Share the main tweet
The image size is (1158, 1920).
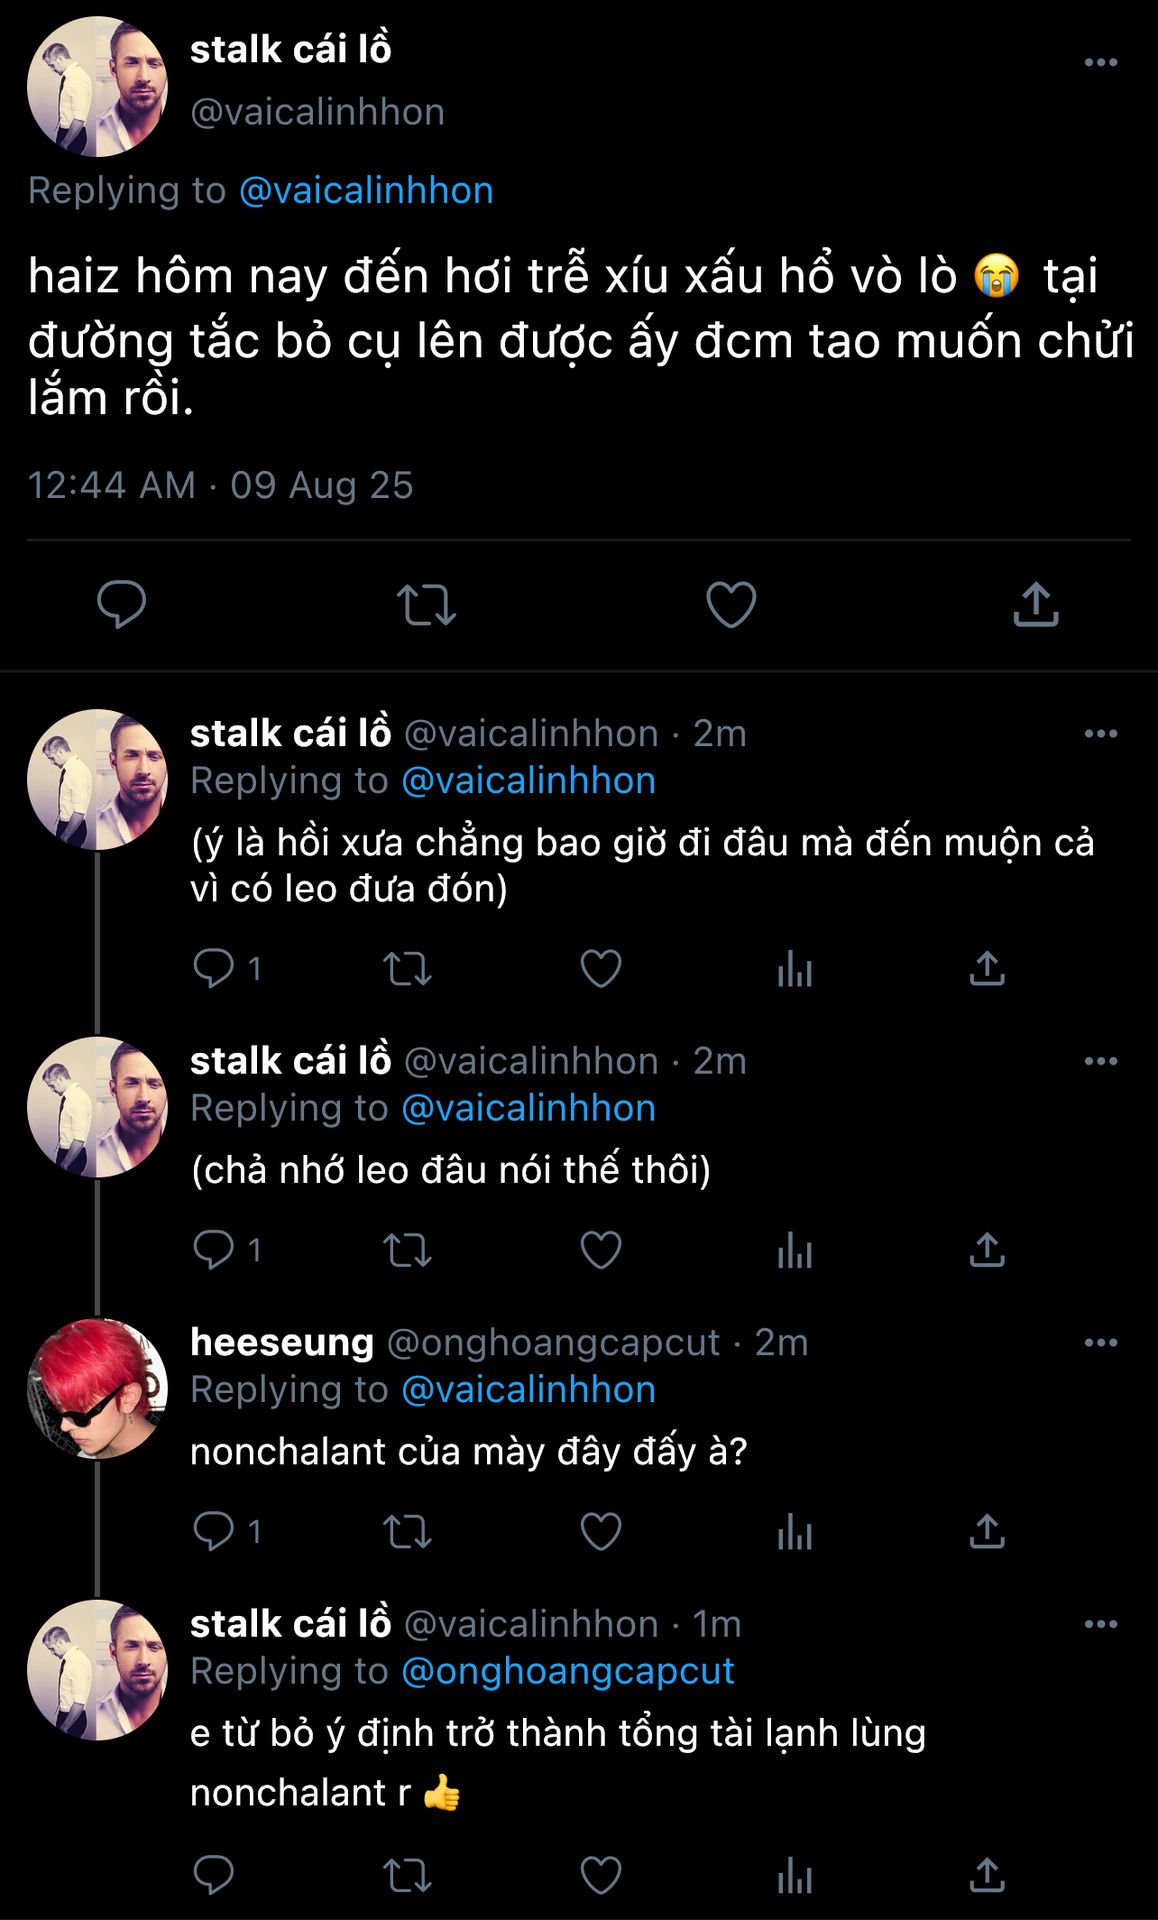(x=1035, y=604)
